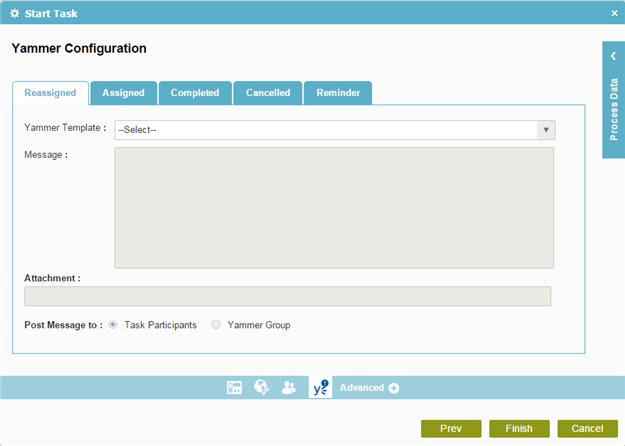This screenshot has width=625, height=446.
Task: Click the Attachment label
Action: click(x=52, y=278)
